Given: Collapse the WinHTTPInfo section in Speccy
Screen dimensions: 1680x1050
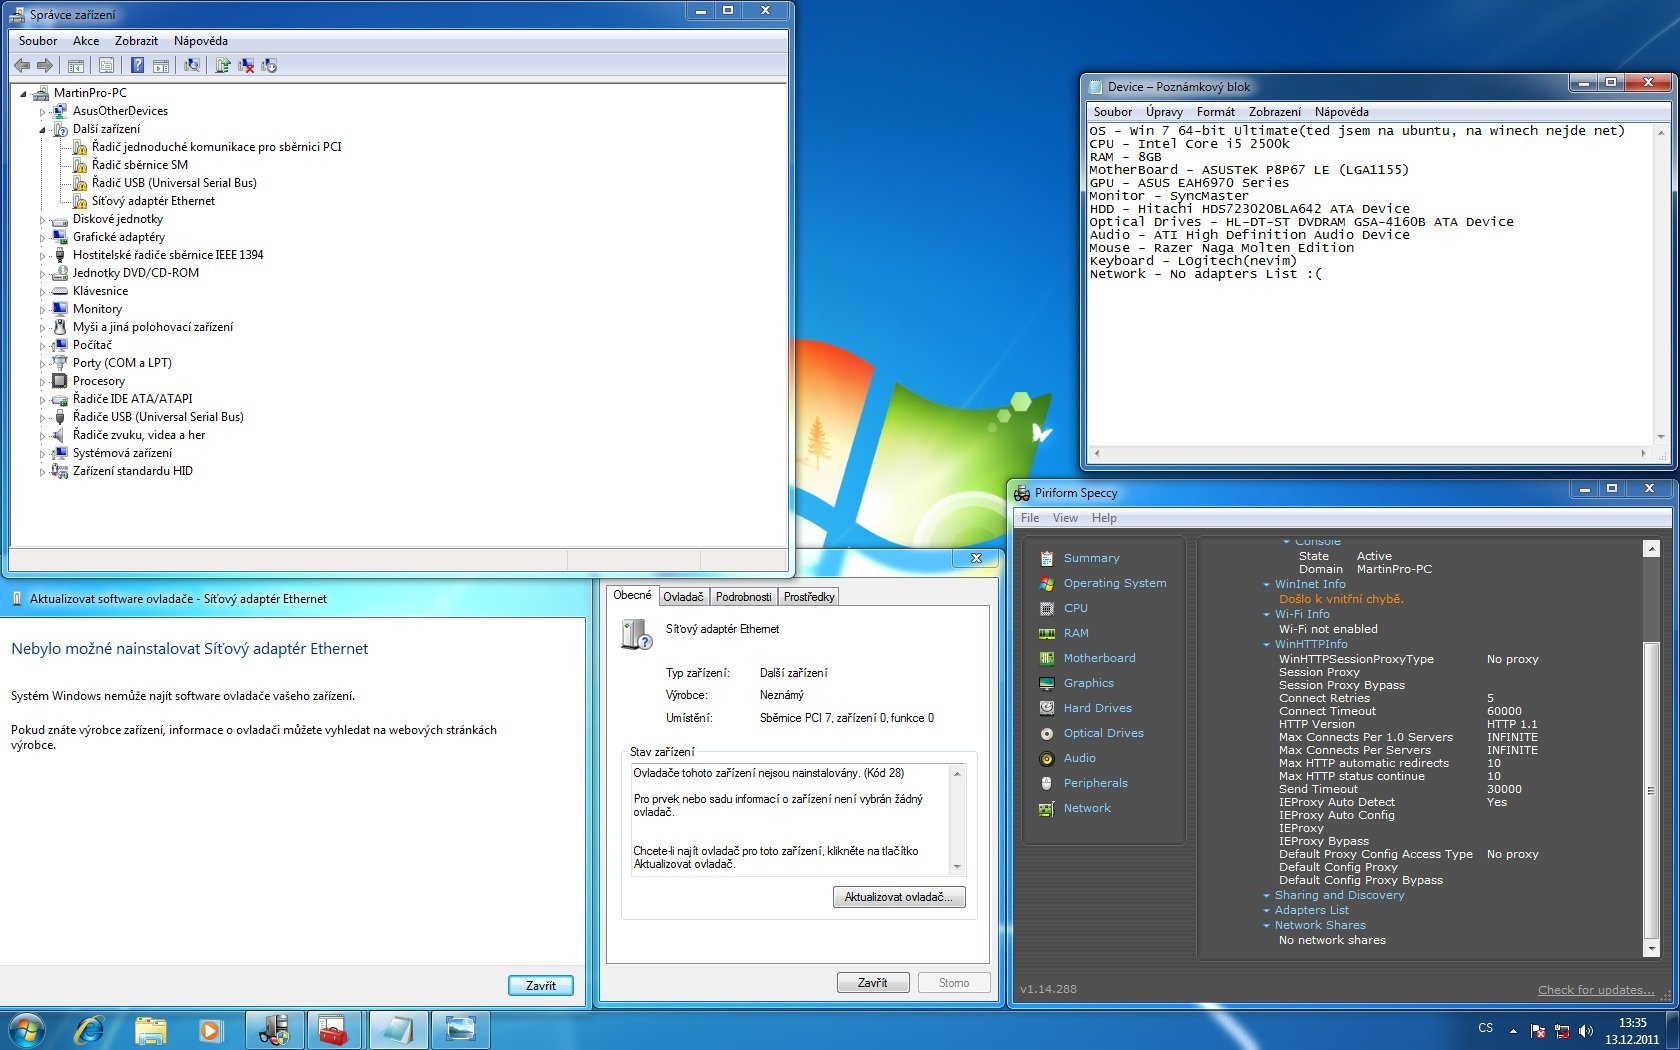Looking at the screenshot, I should tap(1266, 645).
